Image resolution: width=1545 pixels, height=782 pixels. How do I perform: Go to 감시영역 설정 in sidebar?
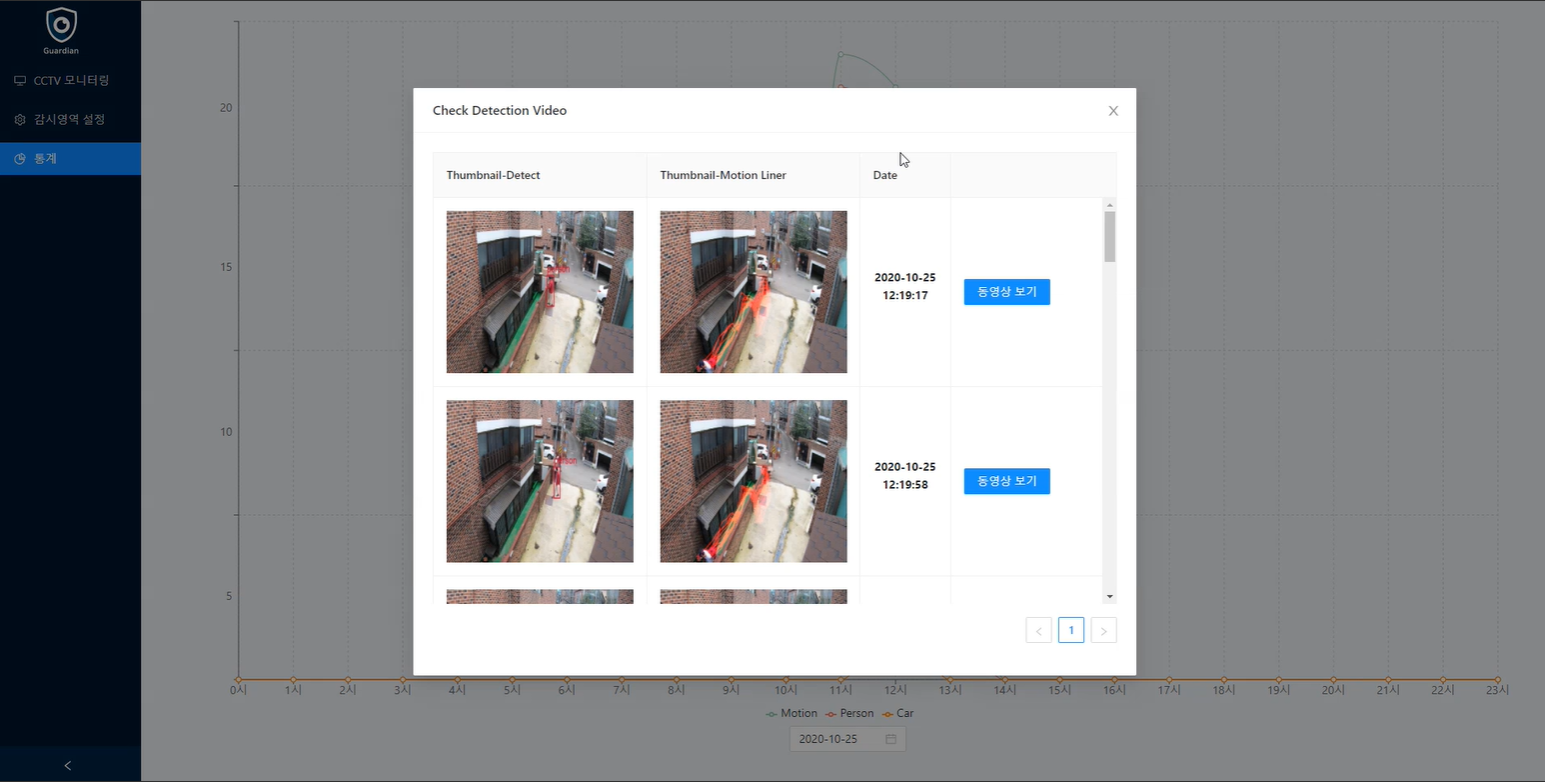coord(70,119)
